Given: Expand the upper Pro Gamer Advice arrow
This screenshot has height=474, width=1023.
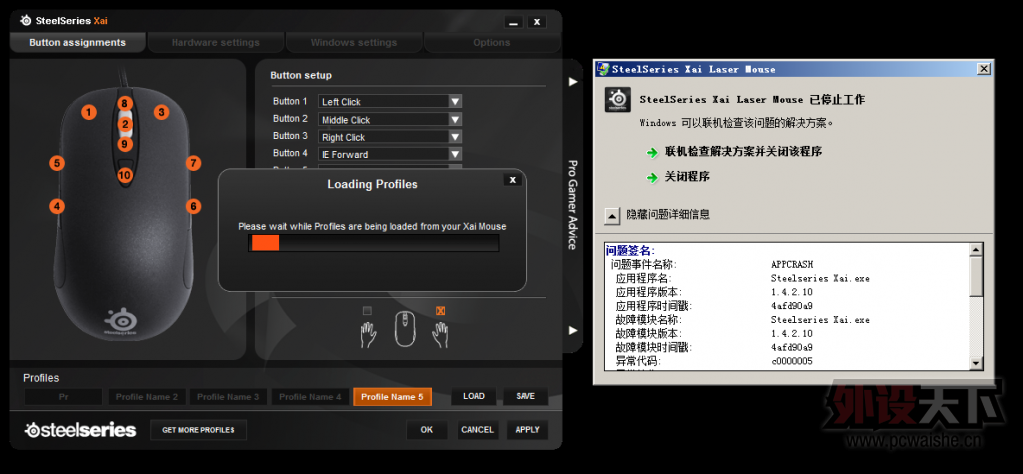Looking at the screenshot, I should (x=573, y=82).
